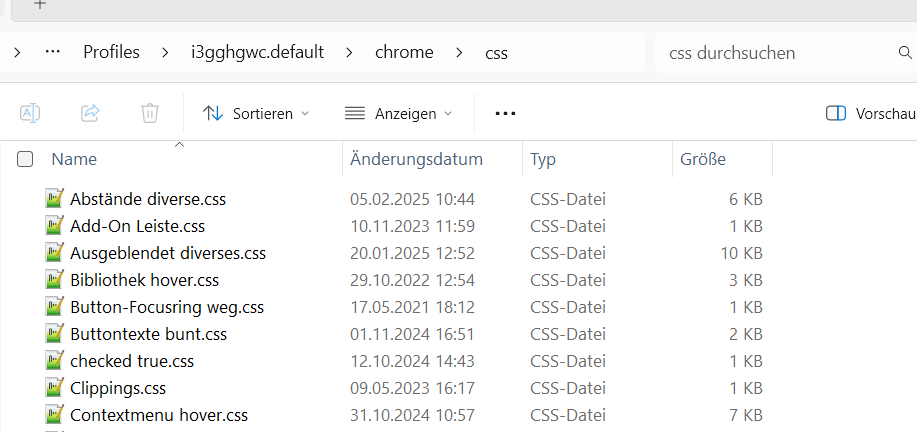Image resolution: width=917 pixels, height=432 pixels.
Task: Click the Rename toolbar icon
Action: coord(30,113)
